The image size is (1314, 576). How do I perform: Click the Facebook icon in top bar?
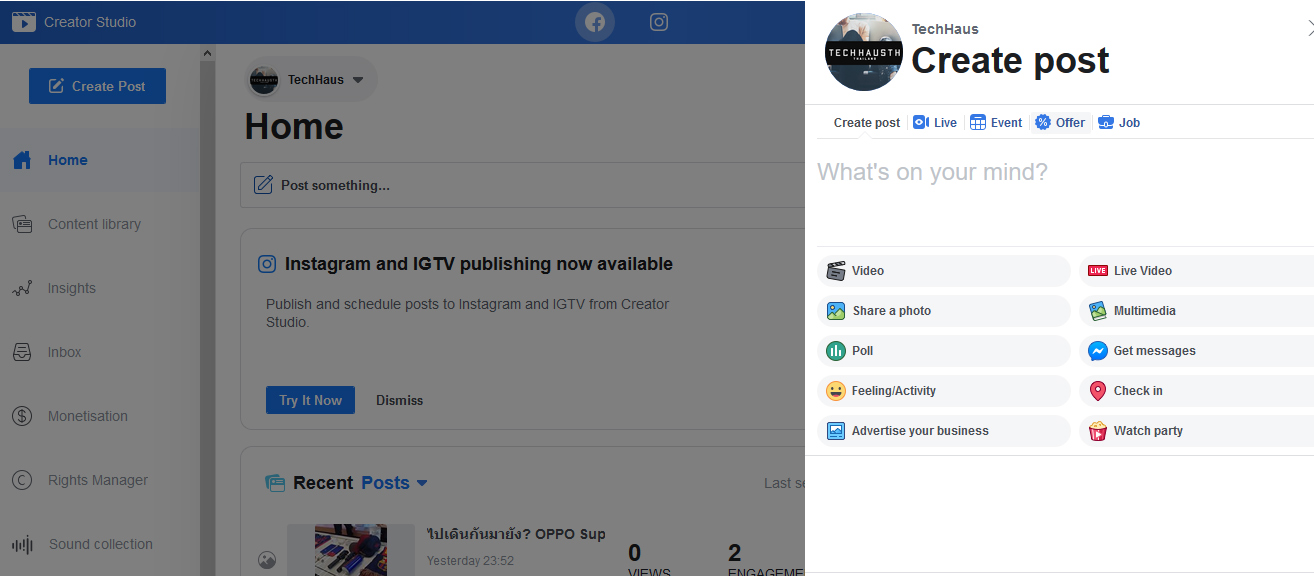coord(595,22)
